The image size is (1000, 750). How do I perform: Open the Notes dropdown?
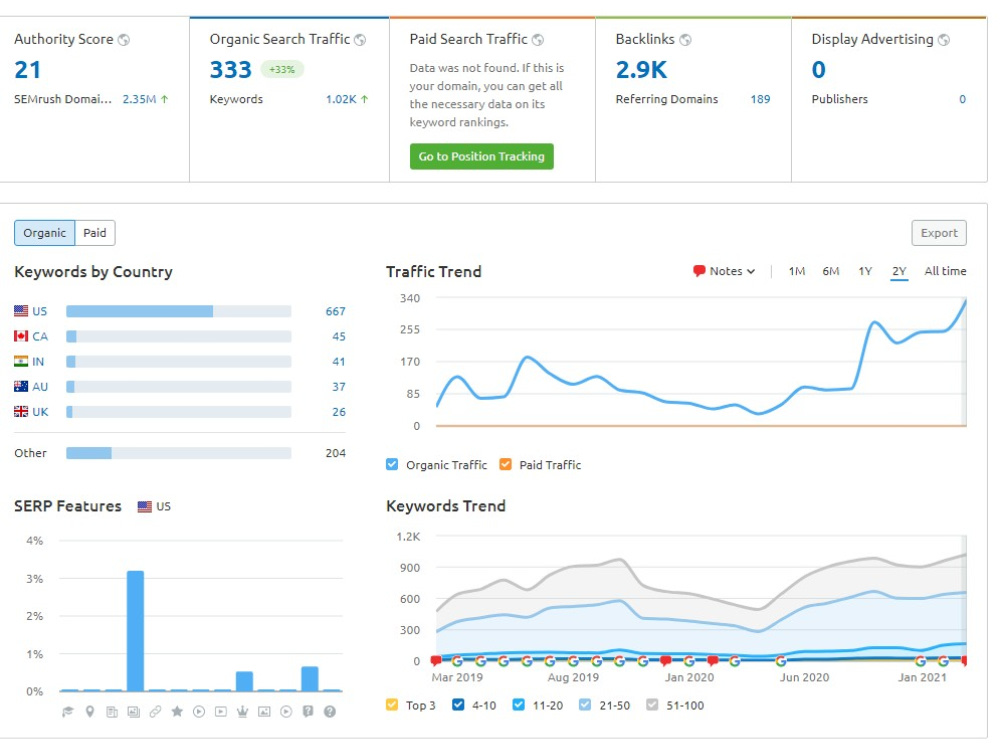(x=724, y=271)
